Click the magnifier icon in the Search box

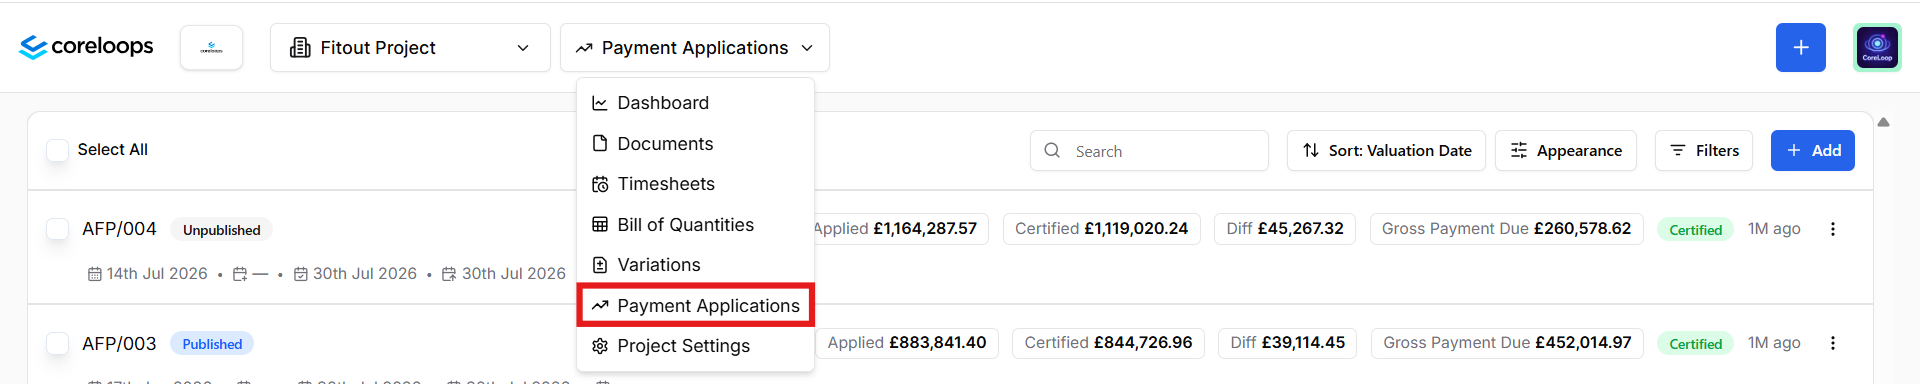1052,151
